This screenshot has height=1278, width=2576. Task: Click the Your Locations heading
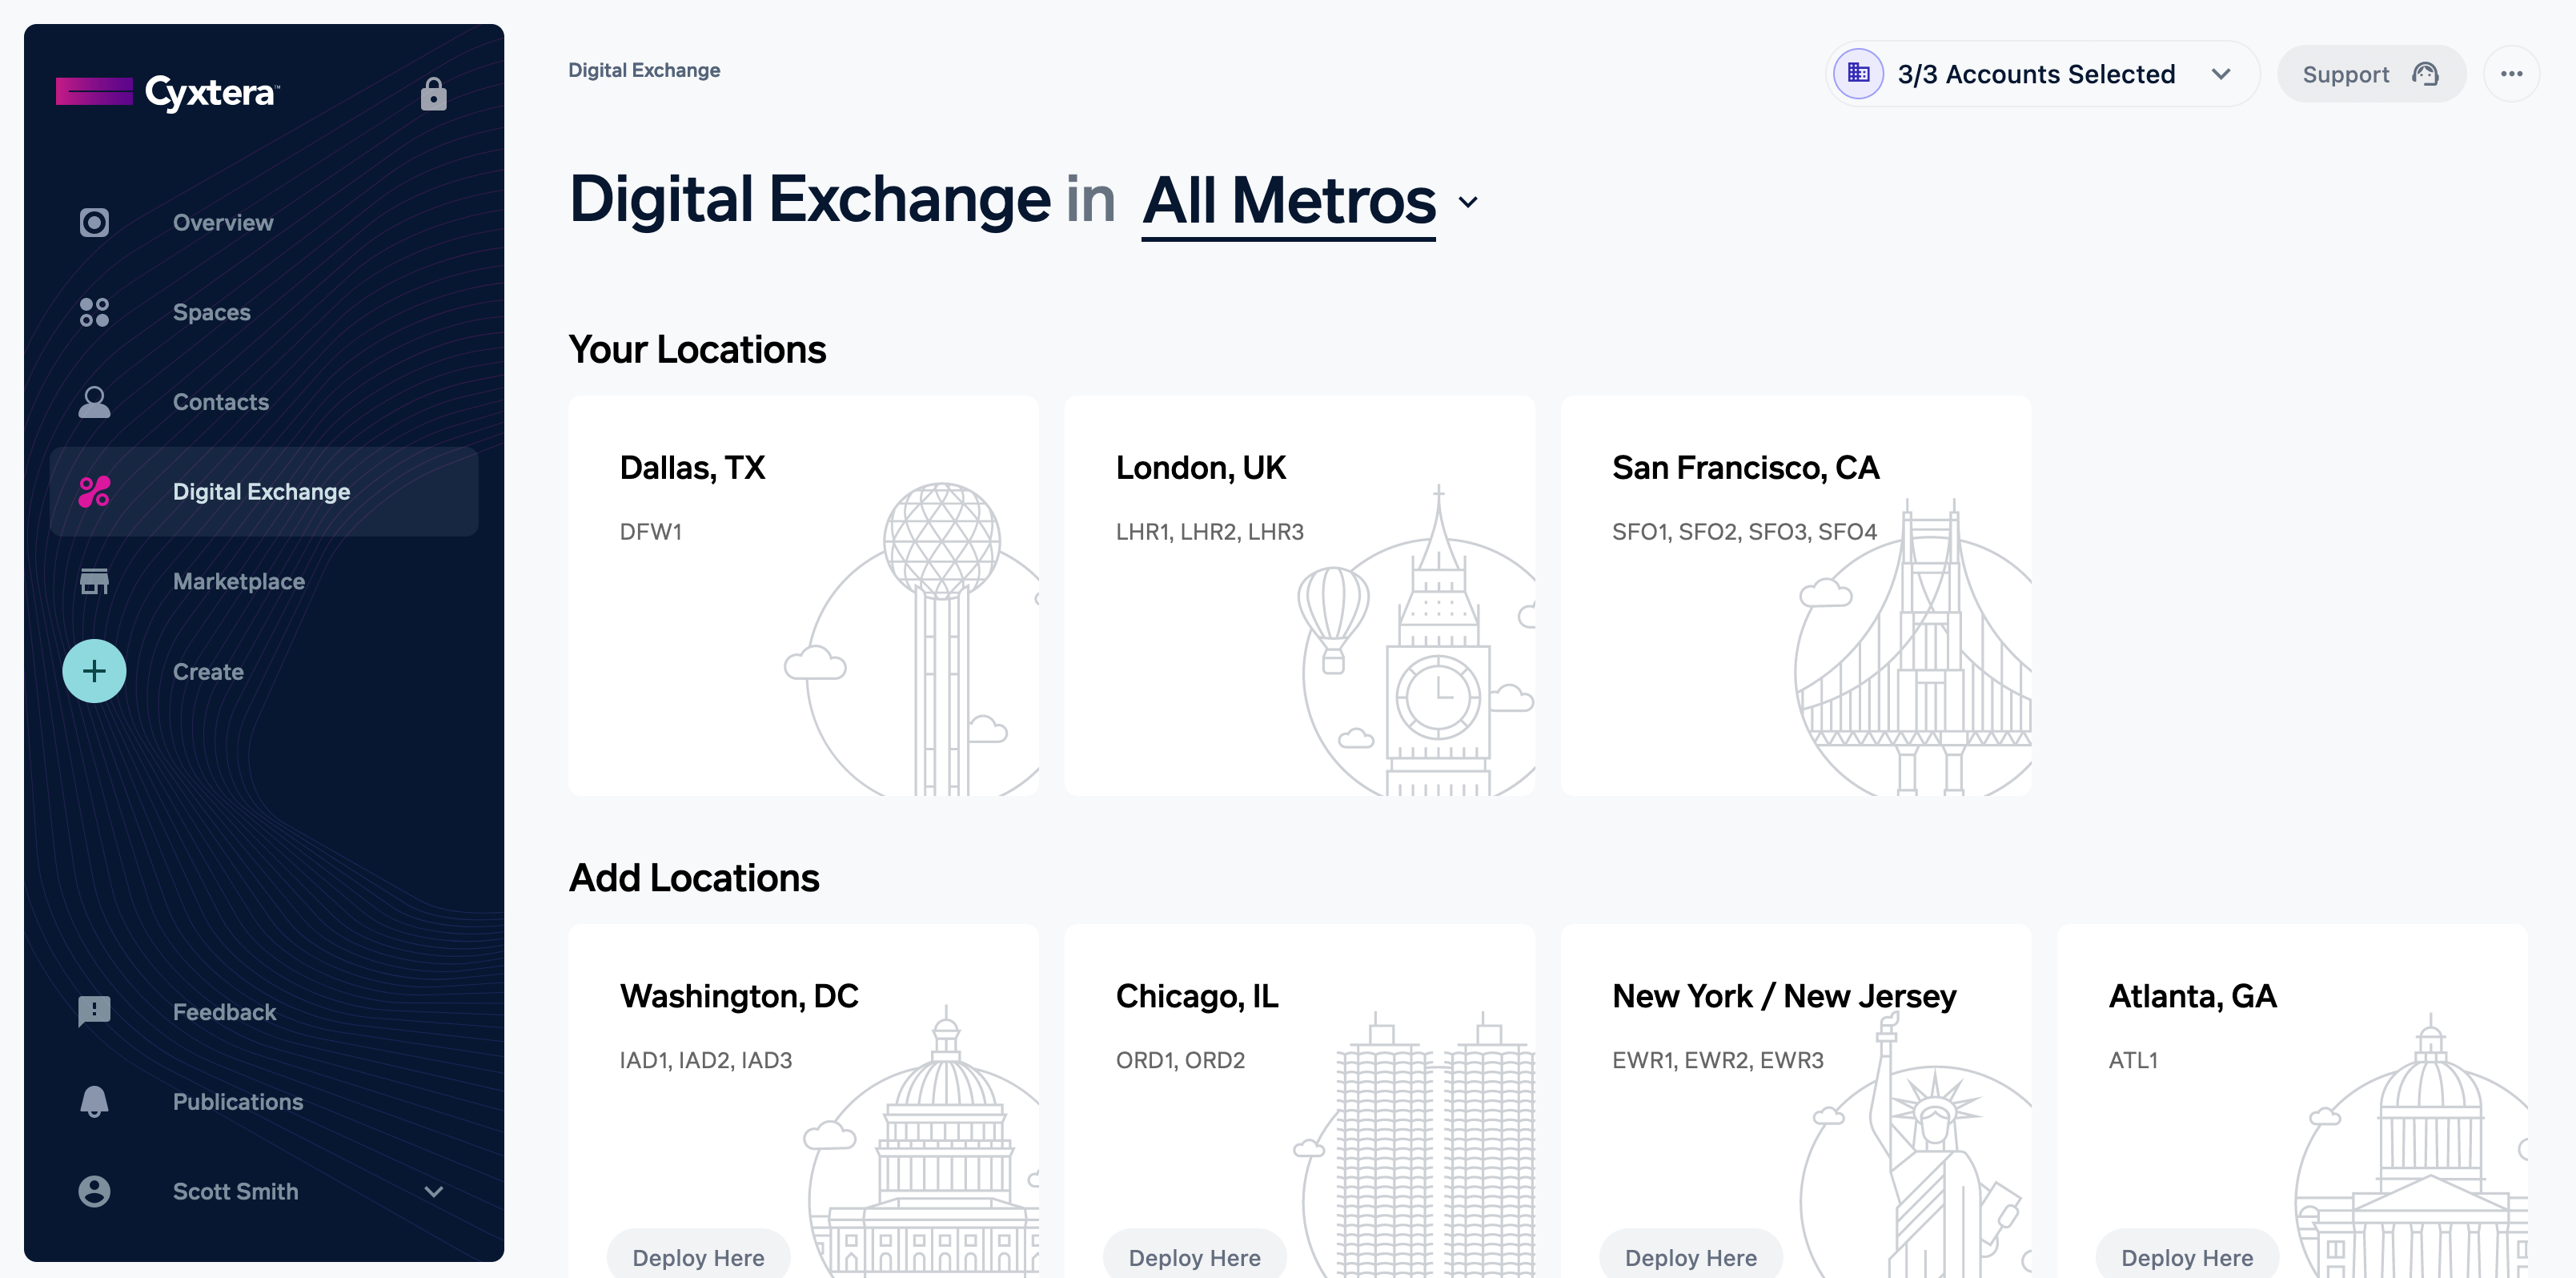pos(697,349)
